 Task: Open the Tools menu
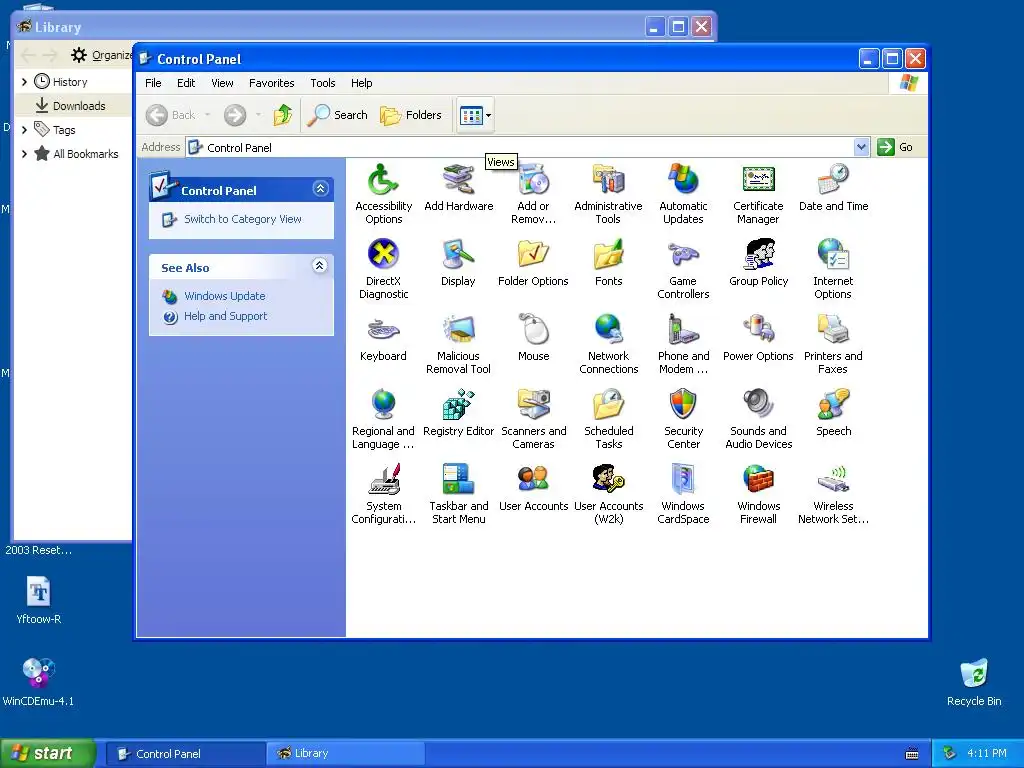[323, 83]
